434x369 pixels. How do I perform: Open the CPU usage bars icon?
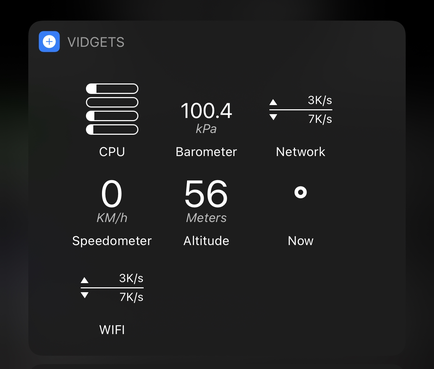pos(112,109)
